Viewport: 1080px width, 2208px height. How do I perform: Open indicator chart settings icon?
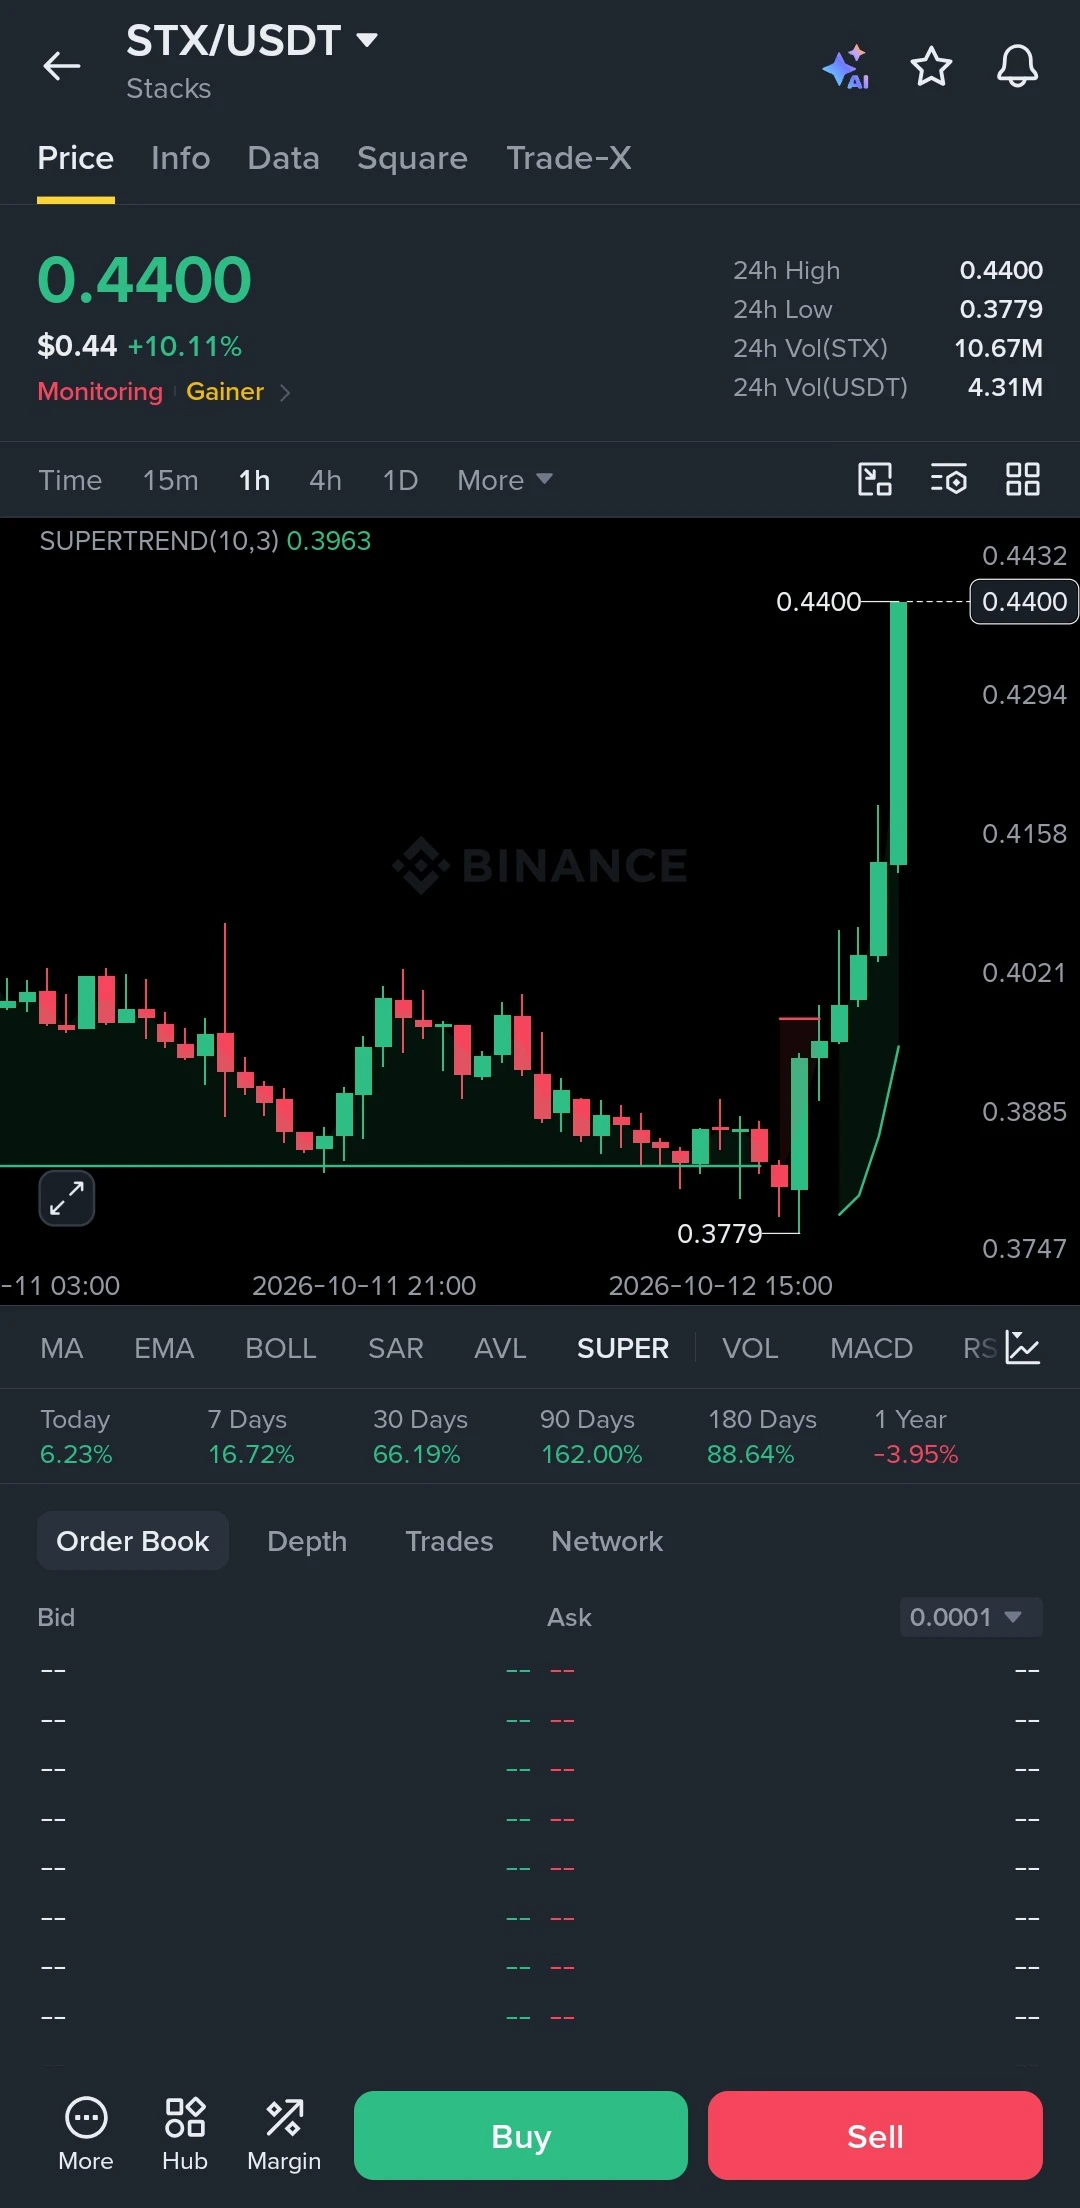(1023, 1348)
